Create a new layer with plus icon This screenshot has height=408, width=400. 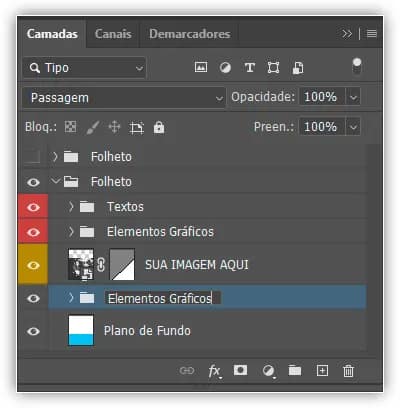click(x=322, y=370)
